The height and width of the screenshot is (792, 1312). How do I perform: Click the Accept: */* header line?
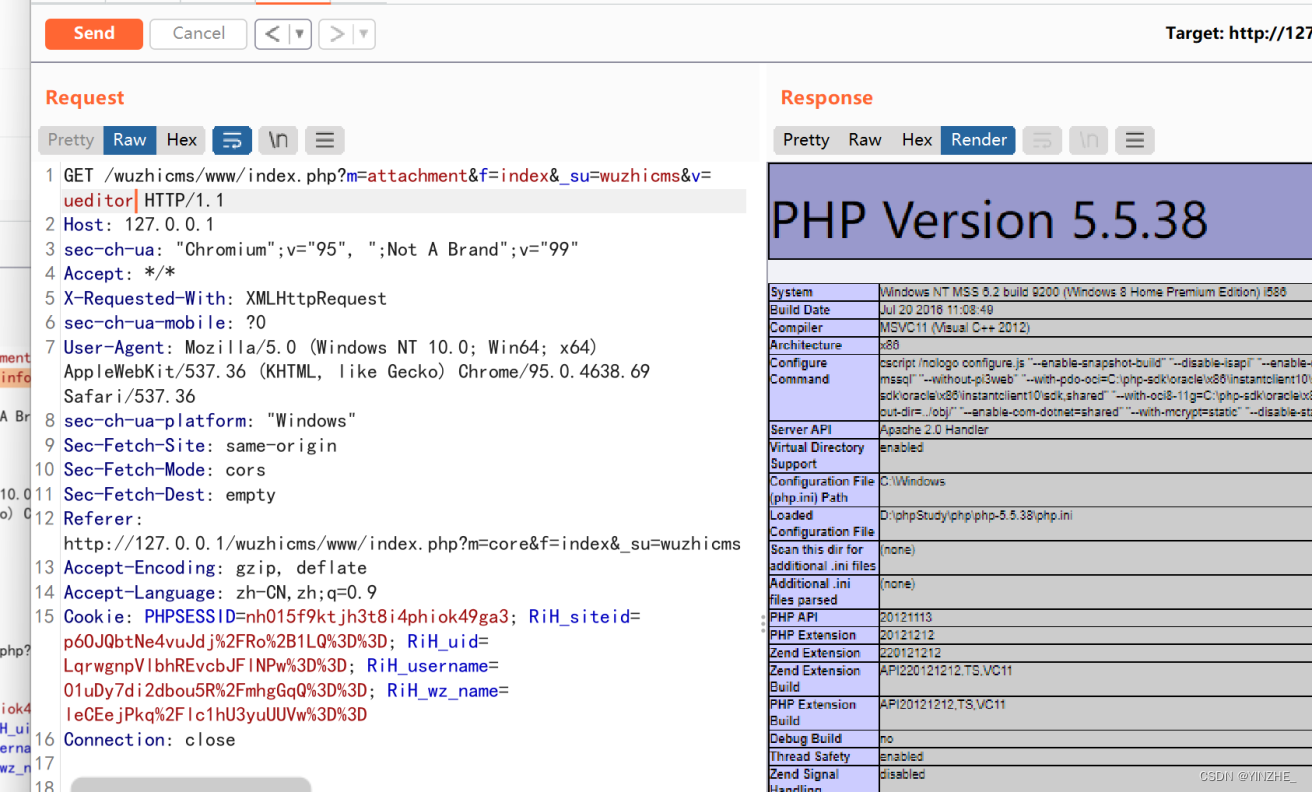point(120,274)
